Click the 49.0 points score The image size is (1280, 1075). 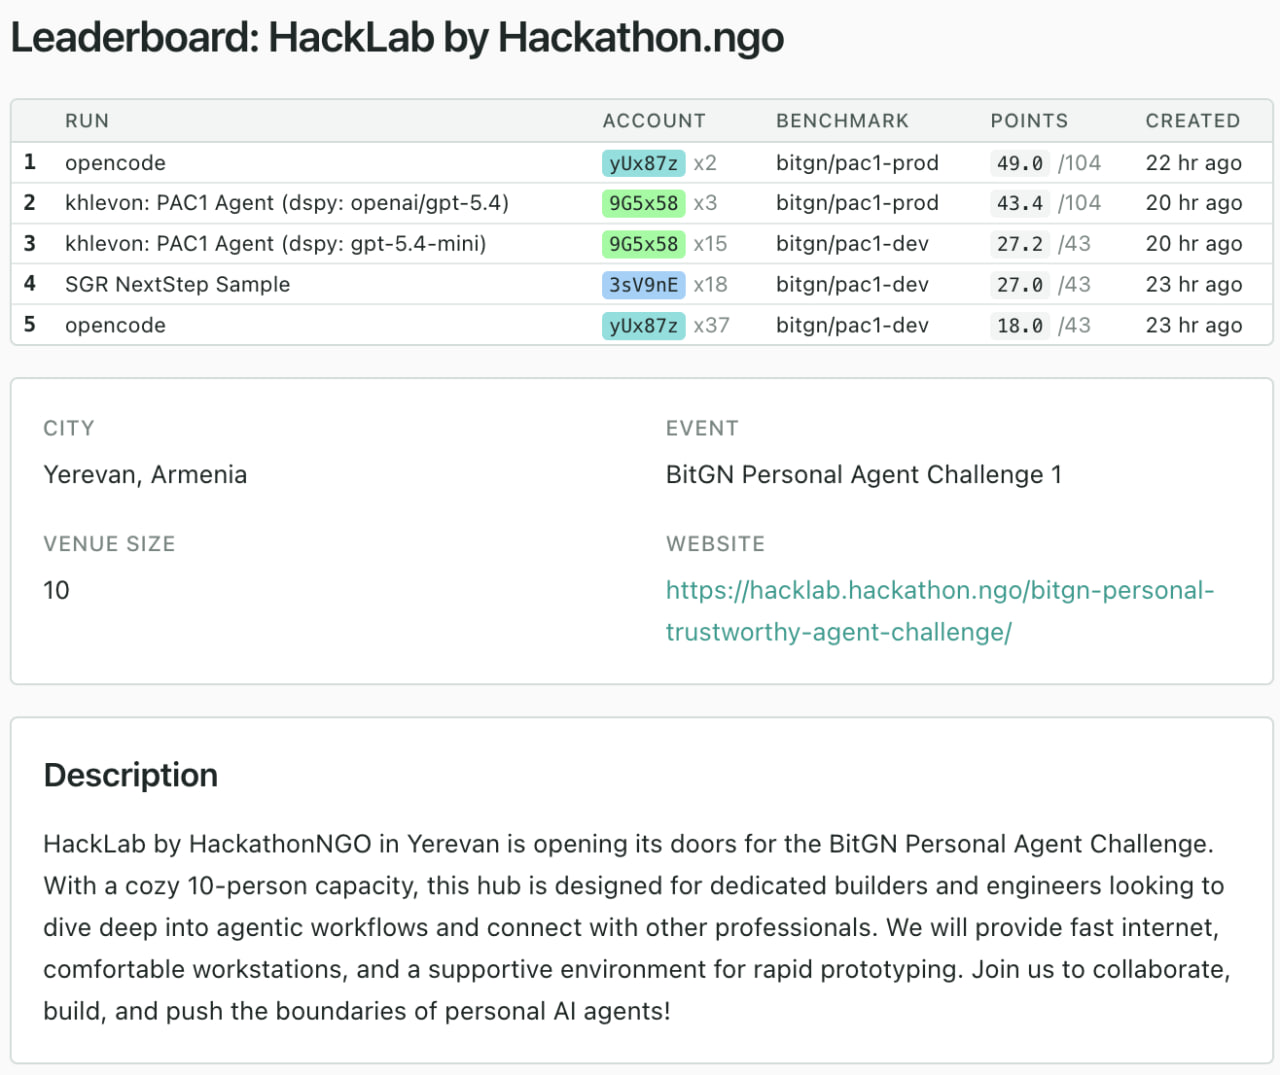(x=1019, y=163)
